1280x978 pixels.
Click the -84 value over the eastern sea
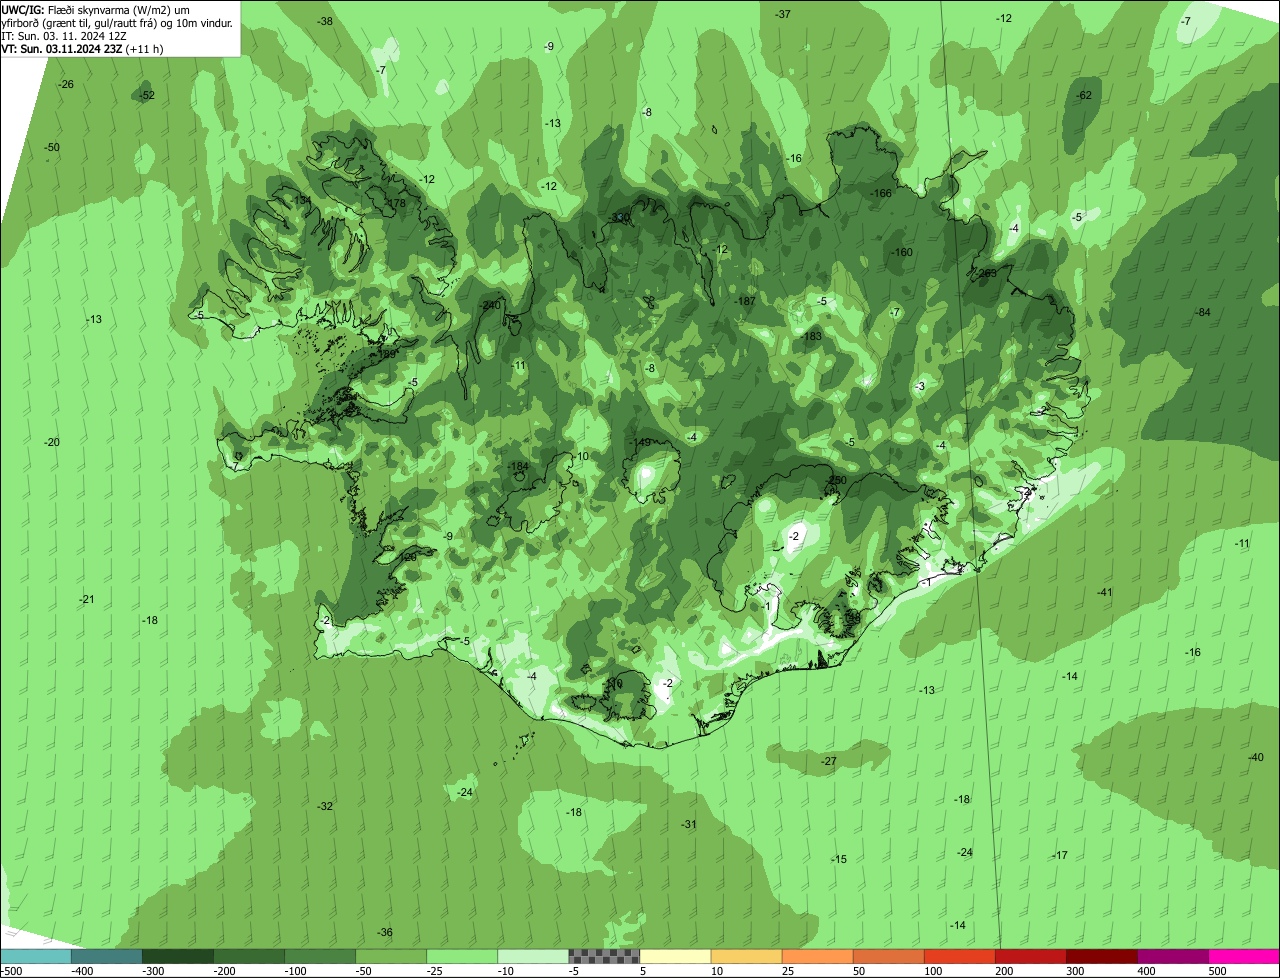point(1203,313)
